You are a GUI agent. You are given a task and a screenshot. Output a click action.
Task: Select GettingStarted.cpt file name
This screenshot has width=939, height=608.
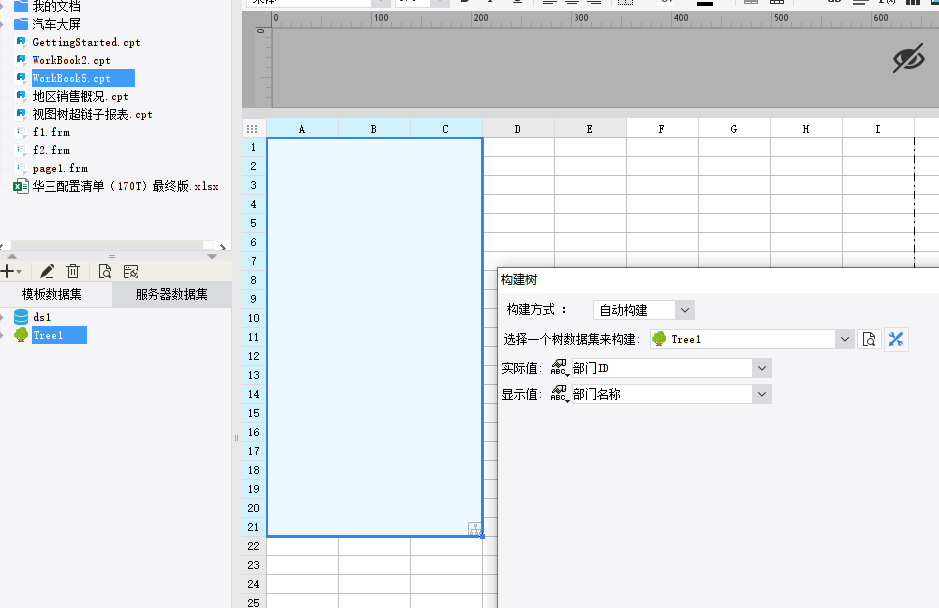86,42
